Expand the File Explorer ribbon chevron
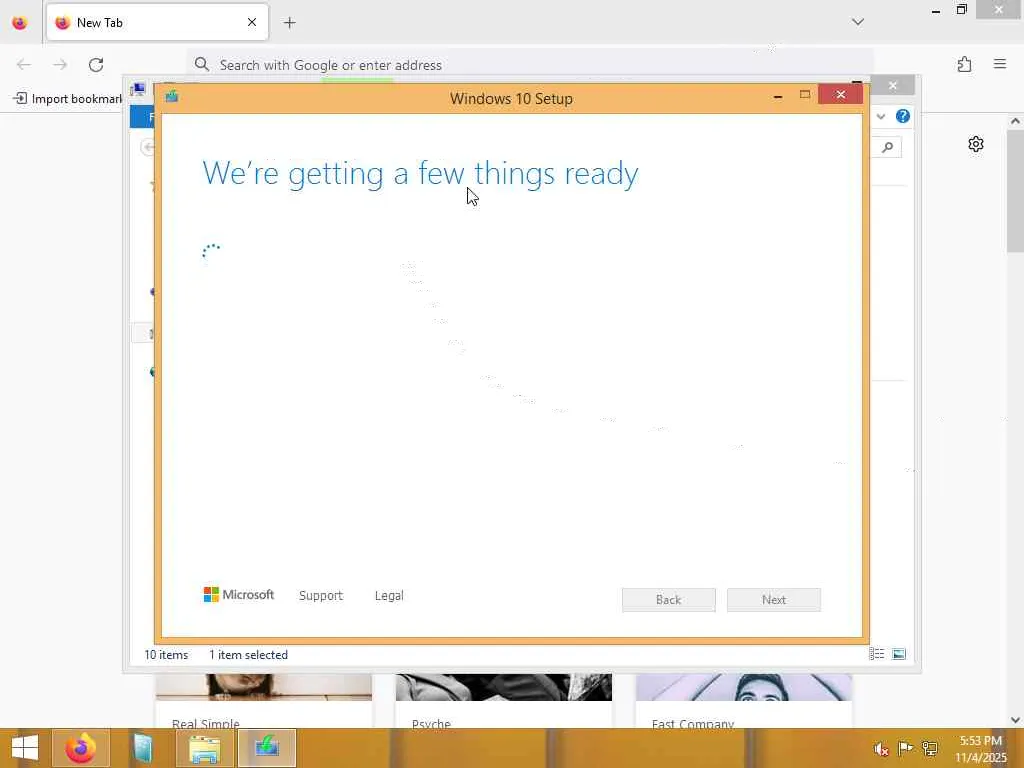This screenshot has height=768, width=1024. coord(881,117)
